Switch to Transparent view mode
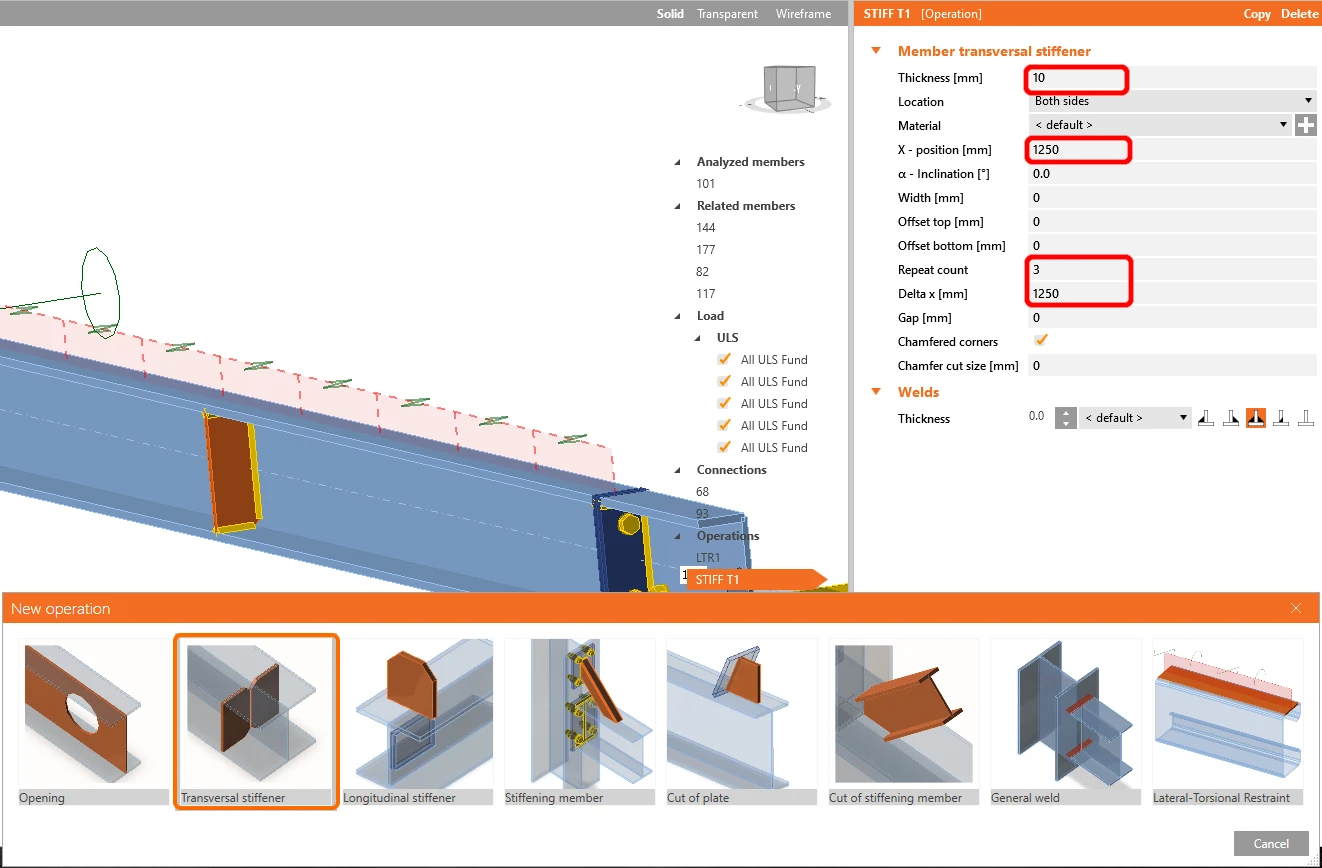Screen dimensions: 1322x868 coord(727,14)
